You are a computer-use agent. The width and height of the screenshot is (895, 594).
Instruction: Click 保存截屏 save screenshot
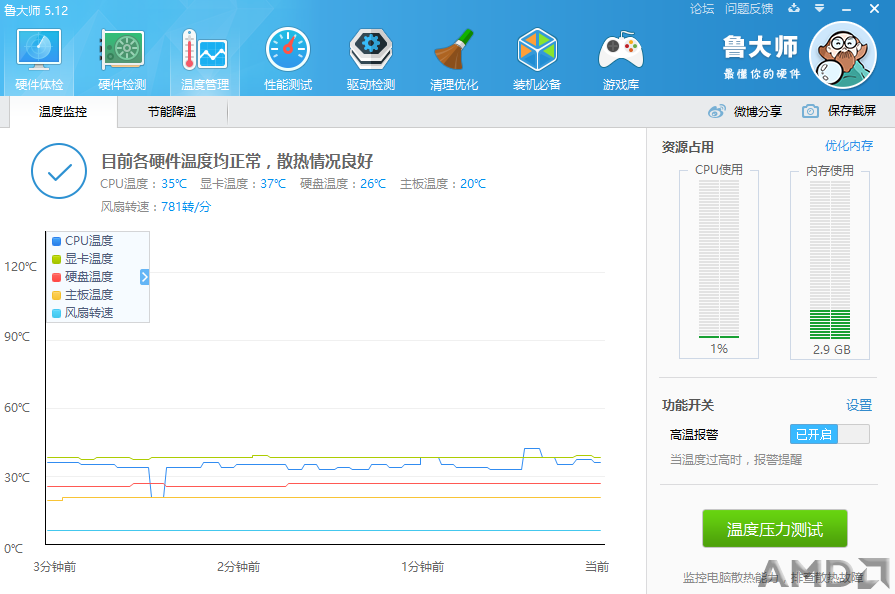tap(852, 111)
